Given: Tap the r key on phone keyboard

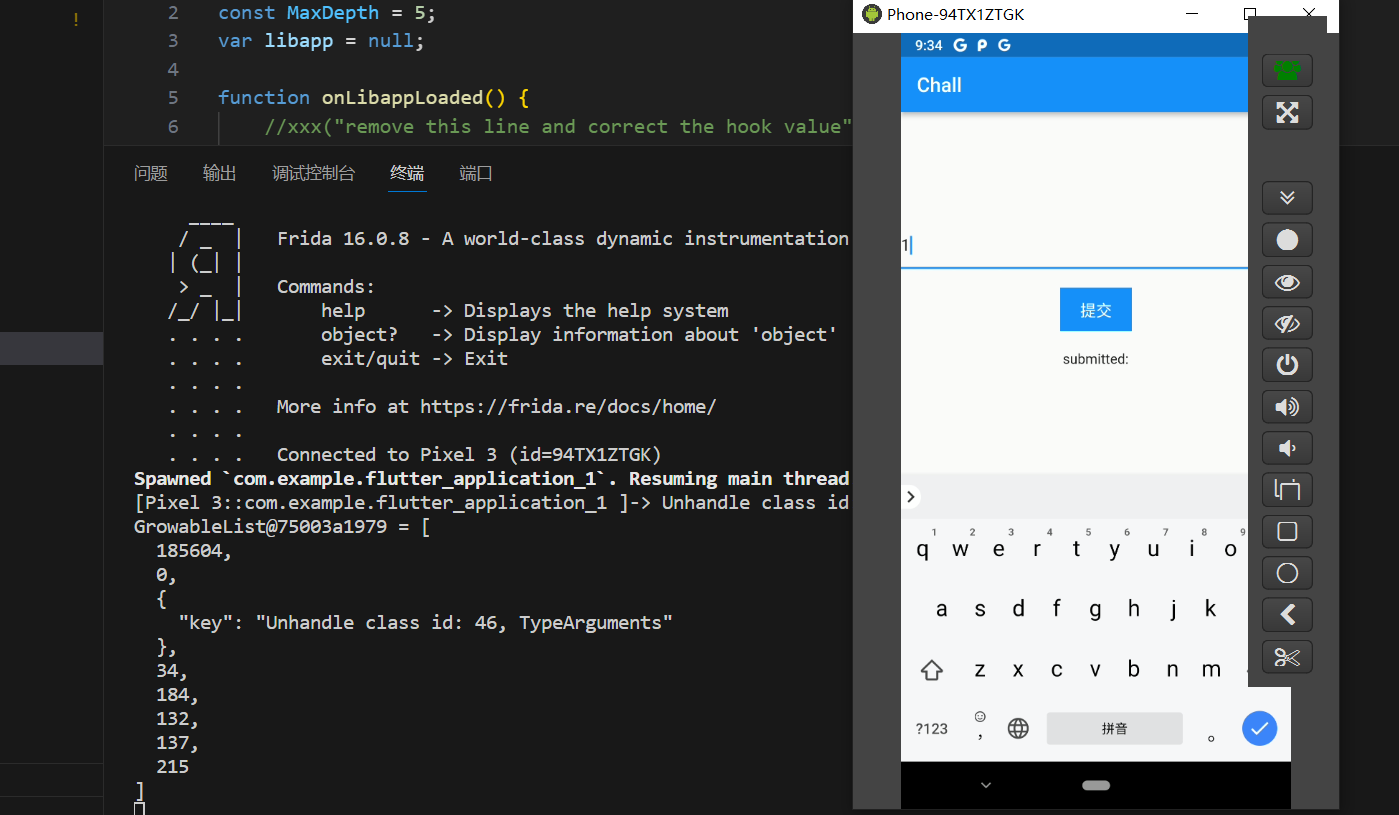Looking at the screenshot, I should [1038, 549].
